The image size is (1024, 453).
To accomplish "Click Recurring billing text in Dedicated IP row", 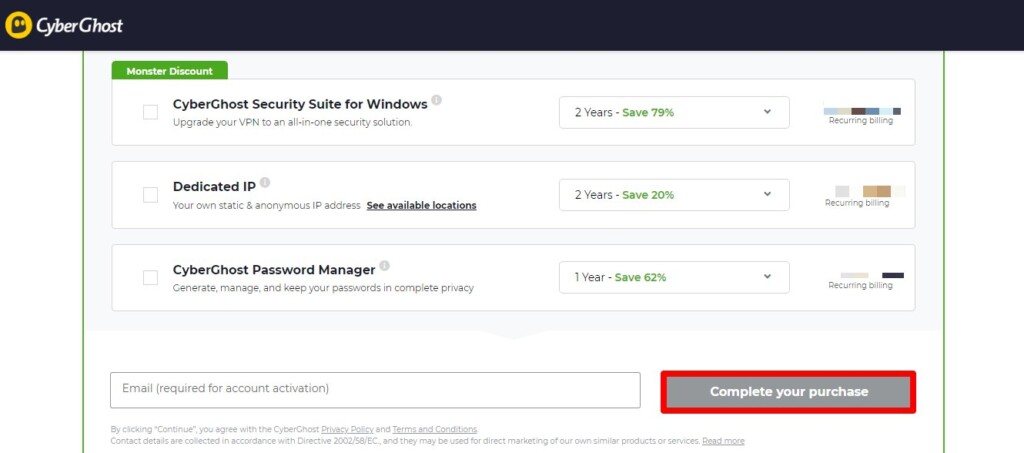I will click(857, 203).
